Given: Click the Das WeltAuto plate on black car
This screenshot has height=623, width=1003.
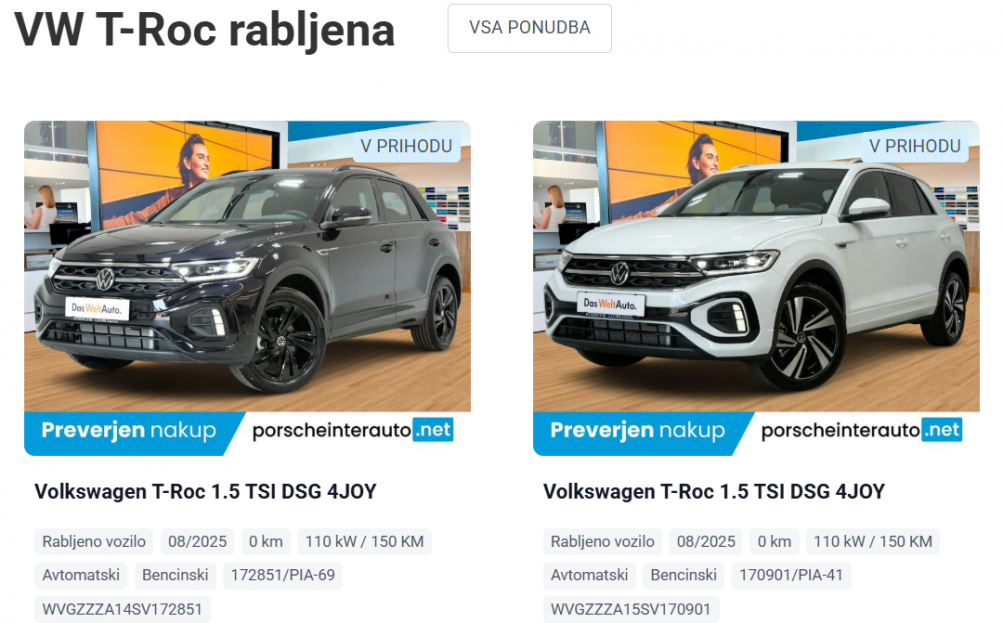Looking at the screenshot, I should (97, 308).
